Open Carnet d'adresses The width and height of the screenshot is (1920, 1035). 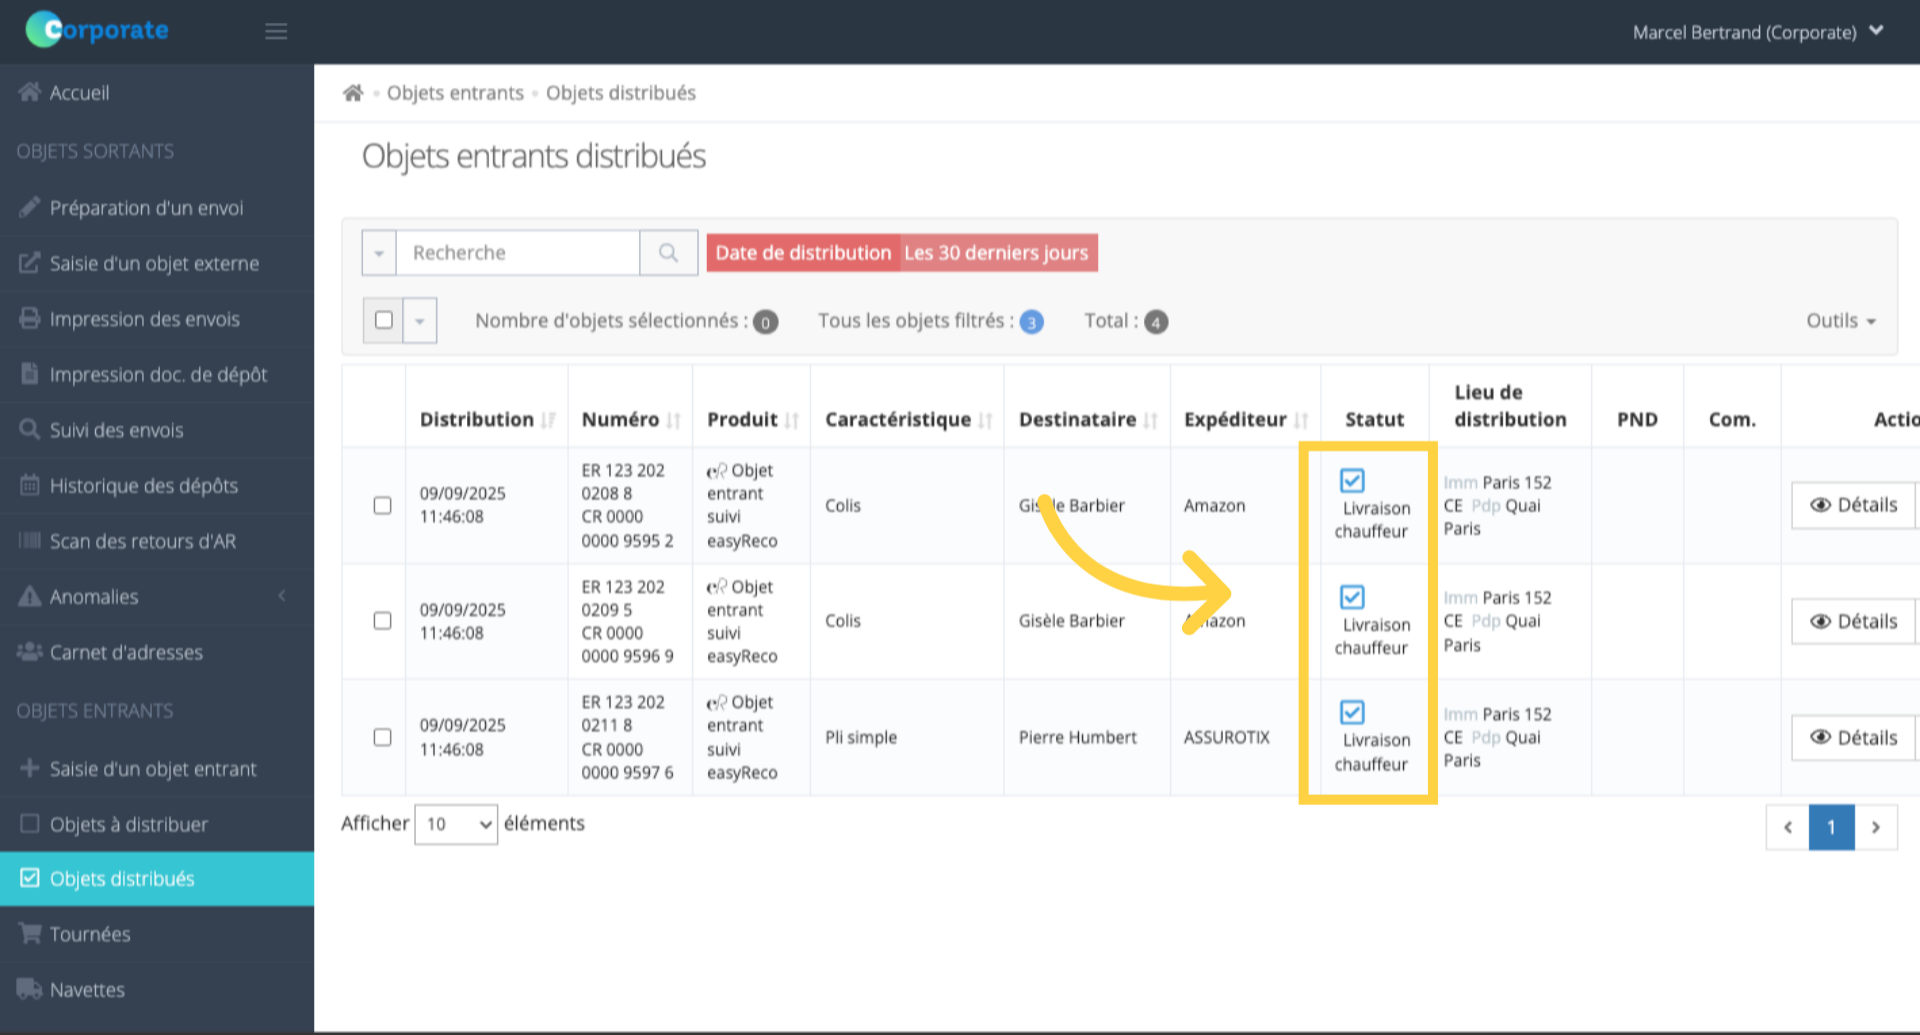[x=157, y=652]
